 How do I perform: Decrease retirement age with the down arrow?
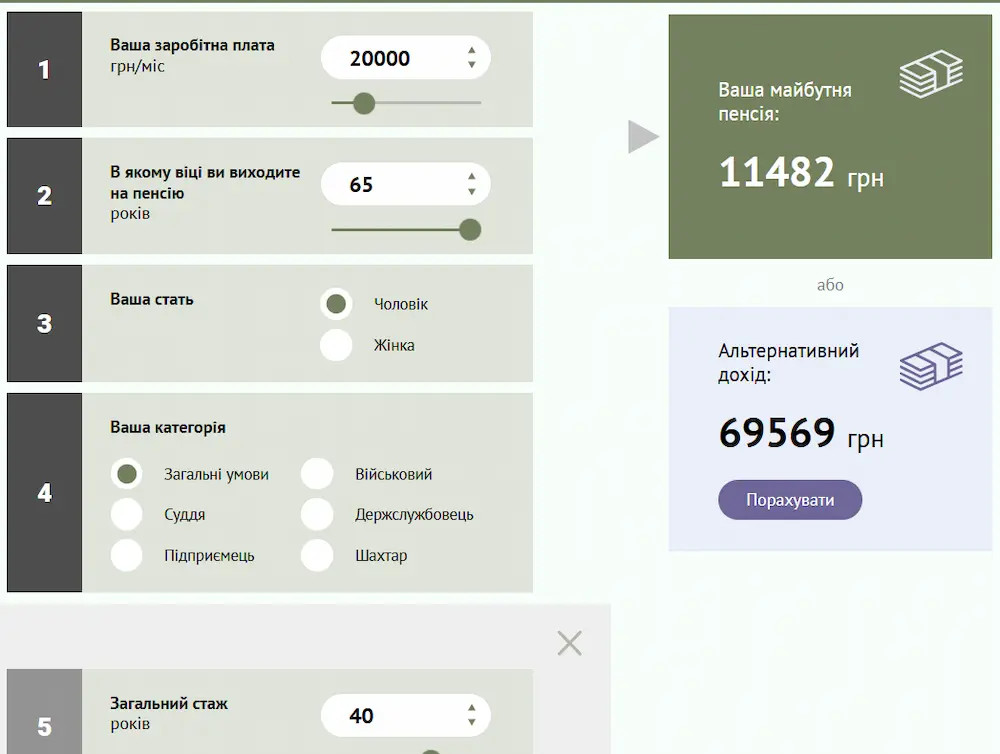pos(471,193)
